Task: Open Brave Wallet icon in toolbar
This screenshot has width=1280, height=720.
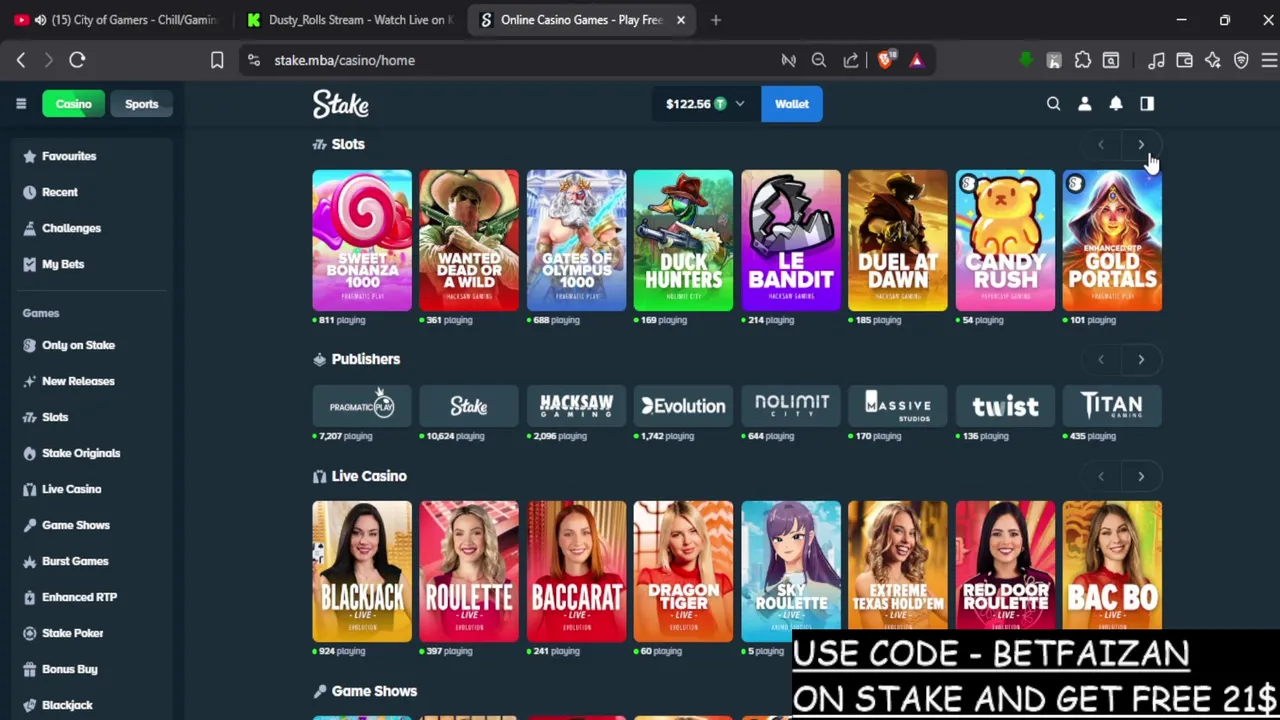Action: coord(1185,60)
